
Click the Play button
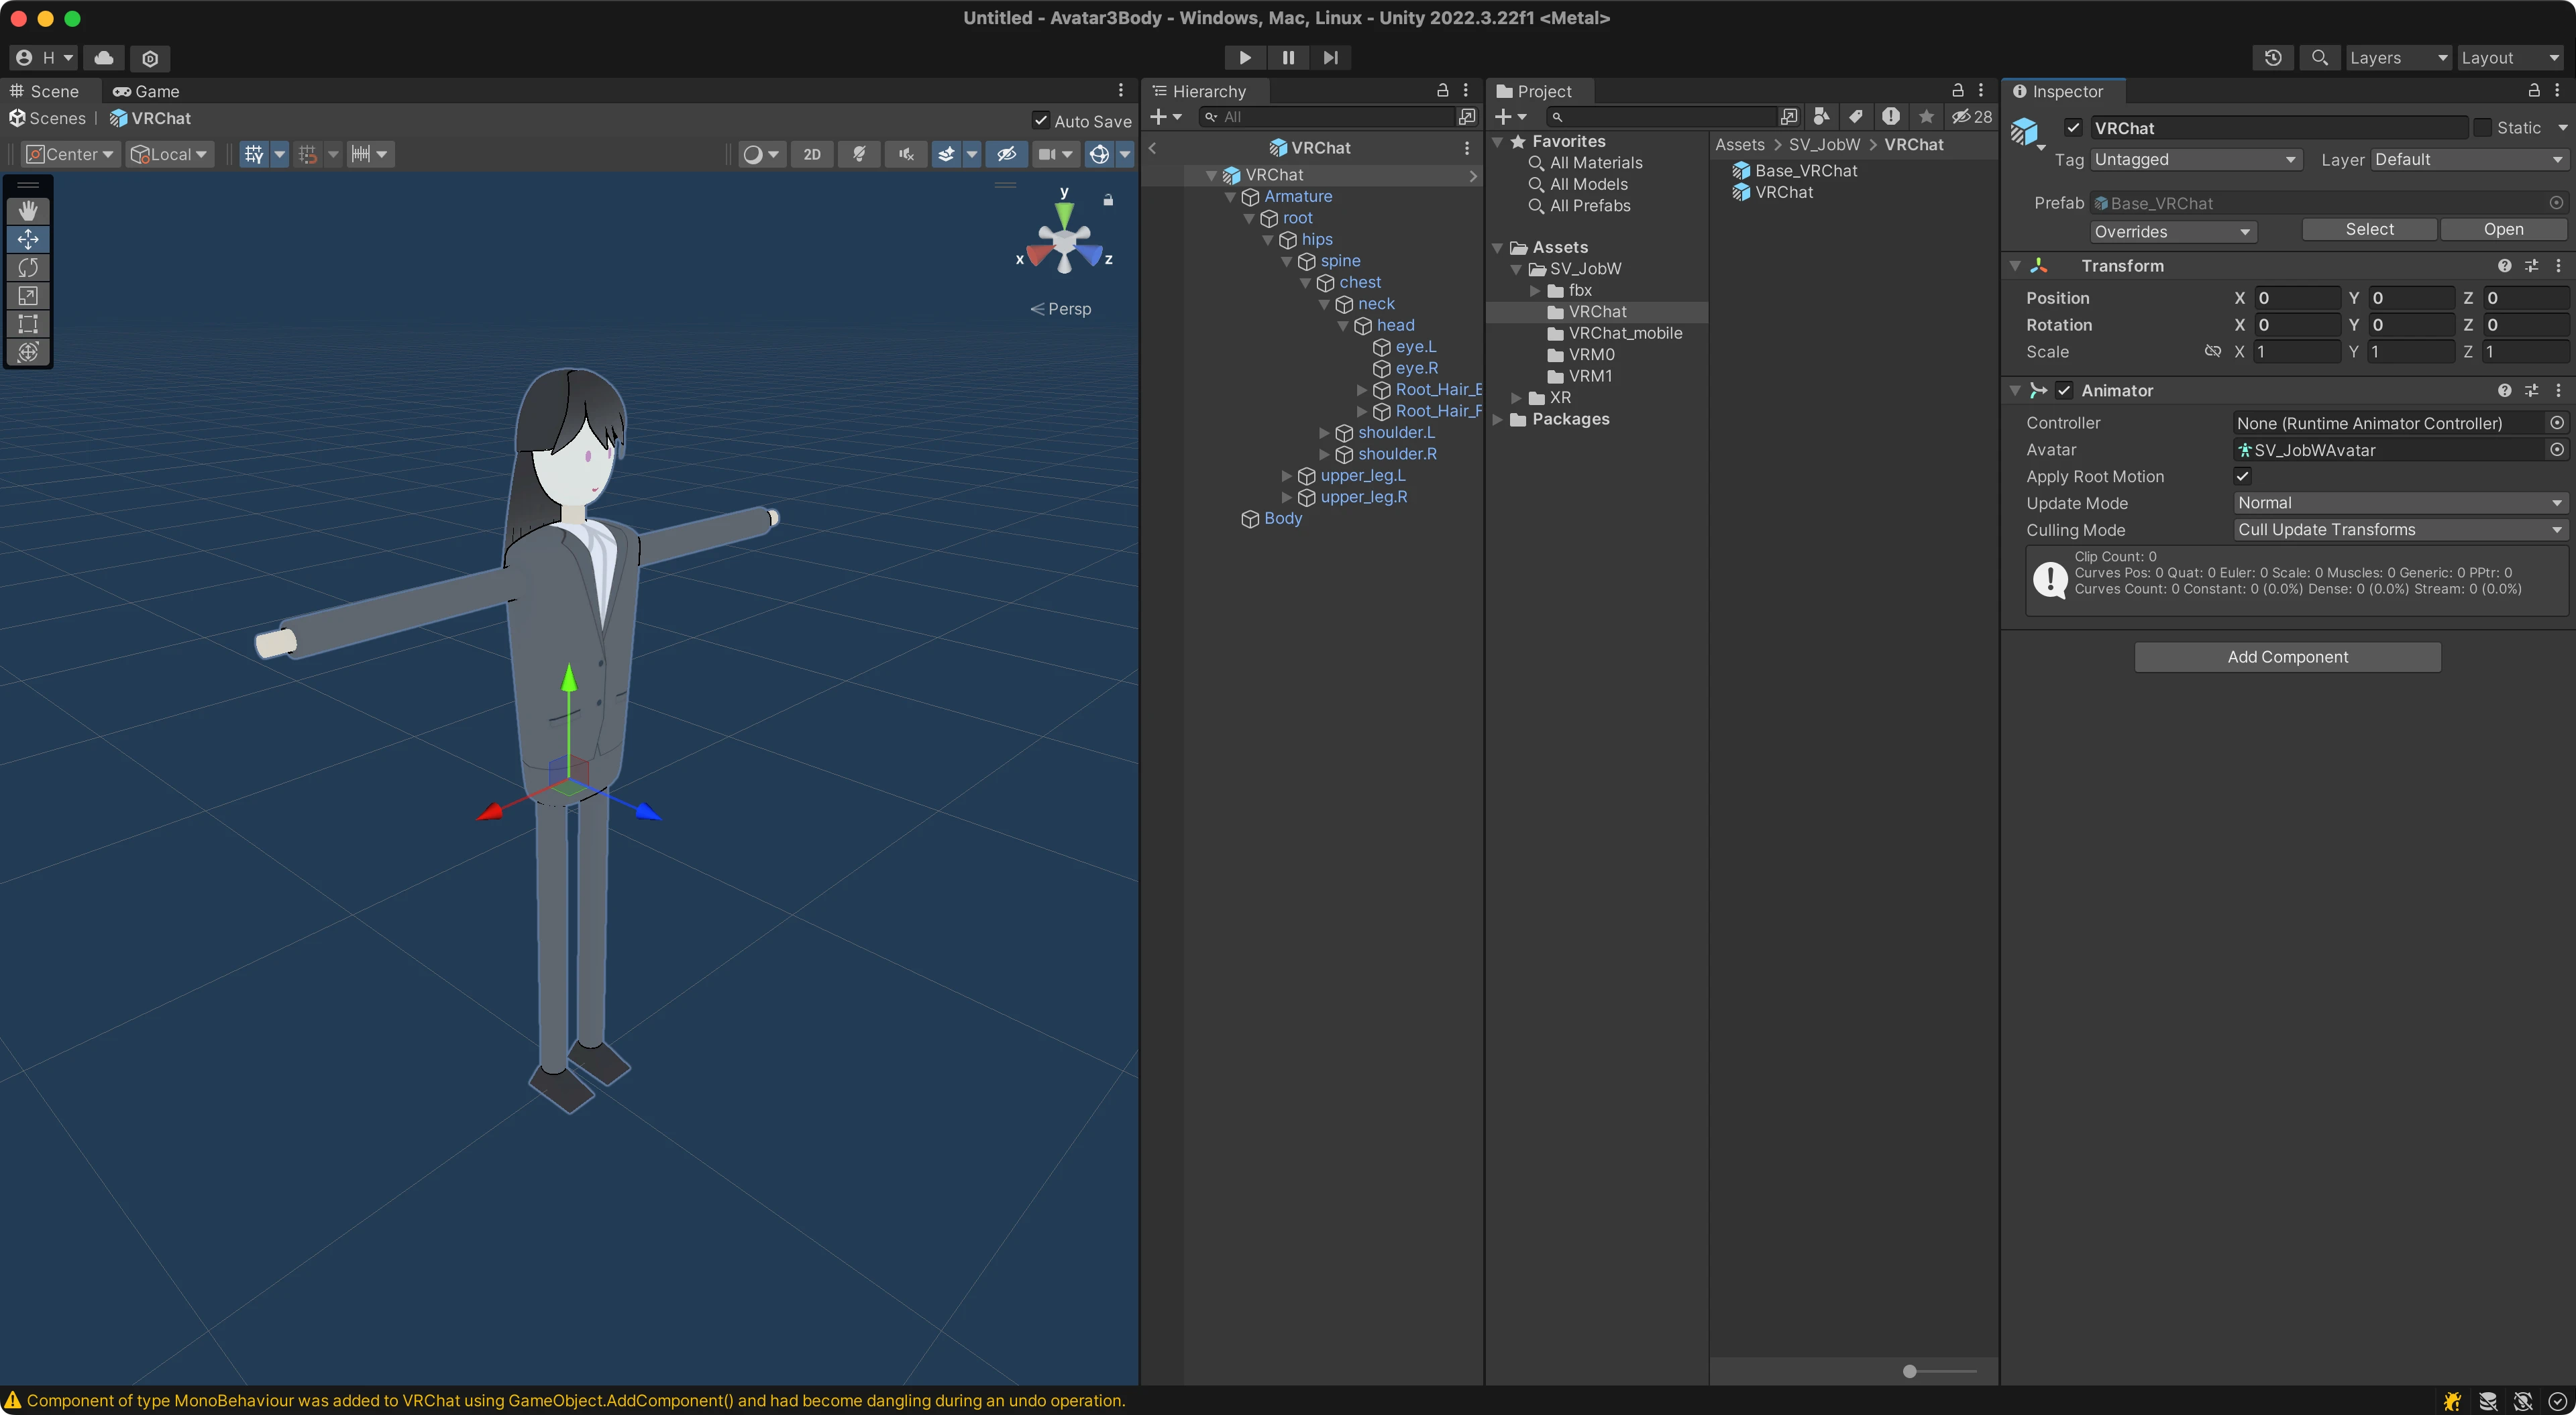click(x=1245, y=58)
